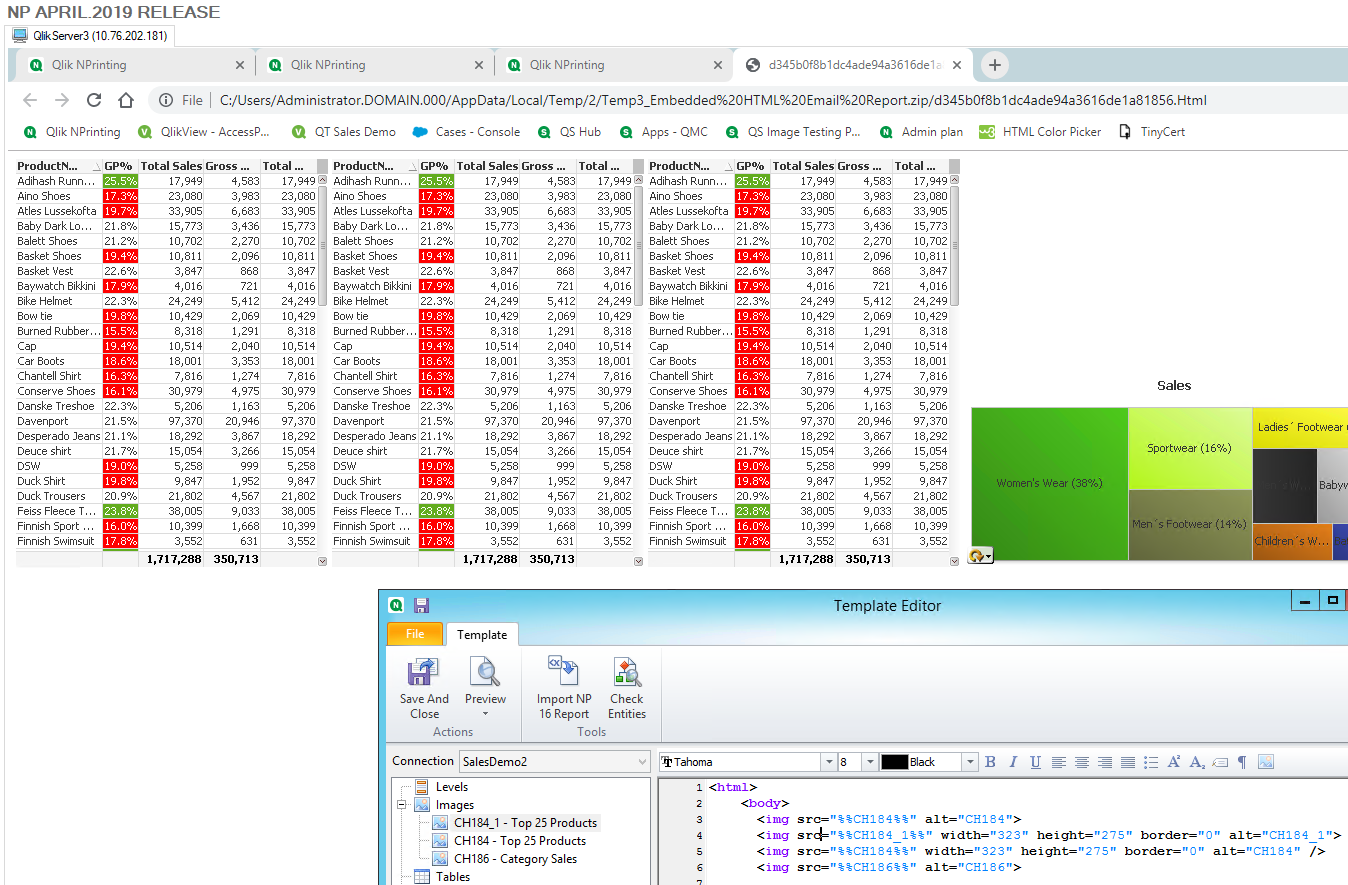The width and height of the screenshot is (1348, 885).
Task: Collapse the Images tree node
Action: tap(403, 805)
